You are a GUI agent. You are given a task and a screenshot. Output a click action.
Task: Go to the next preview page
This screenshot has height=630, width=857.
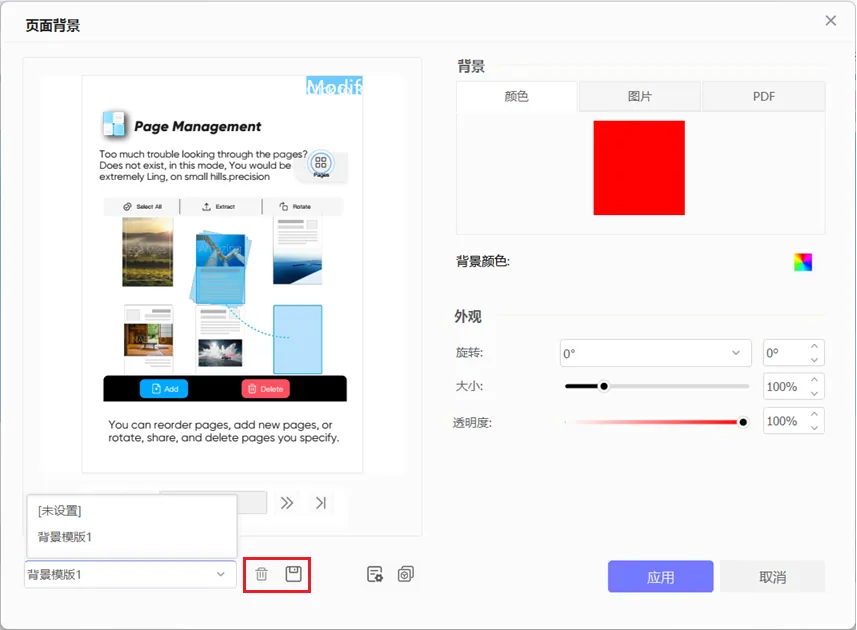(287, 503)
